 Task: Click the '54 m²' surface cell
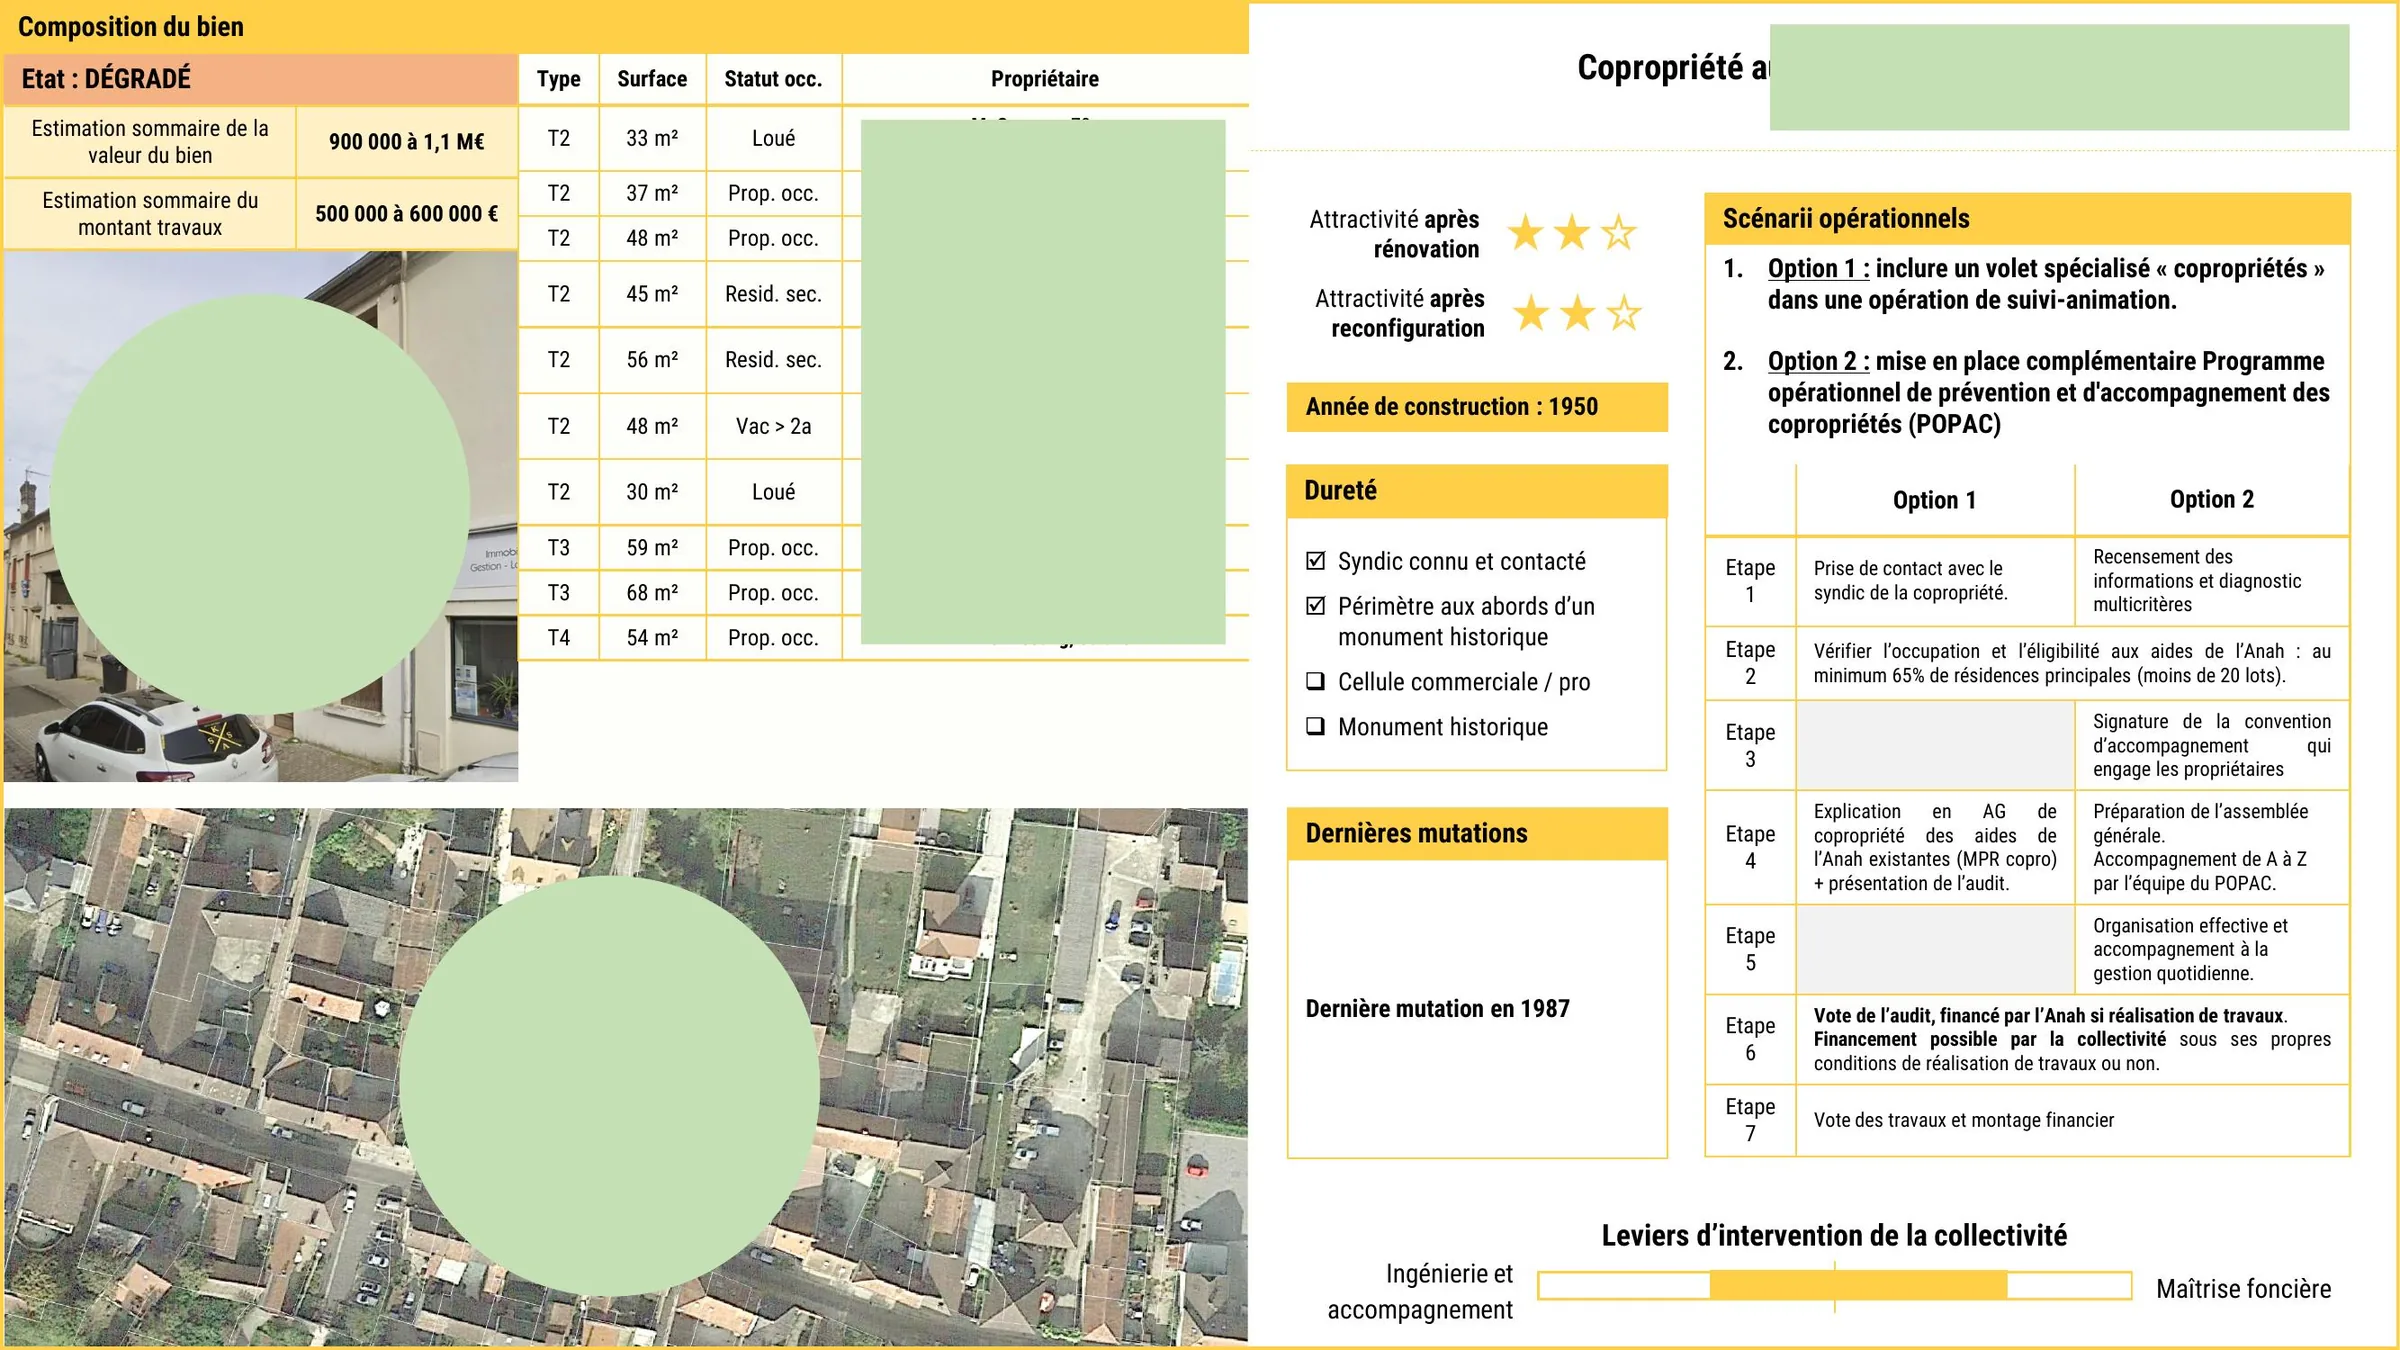click(652, 638)
